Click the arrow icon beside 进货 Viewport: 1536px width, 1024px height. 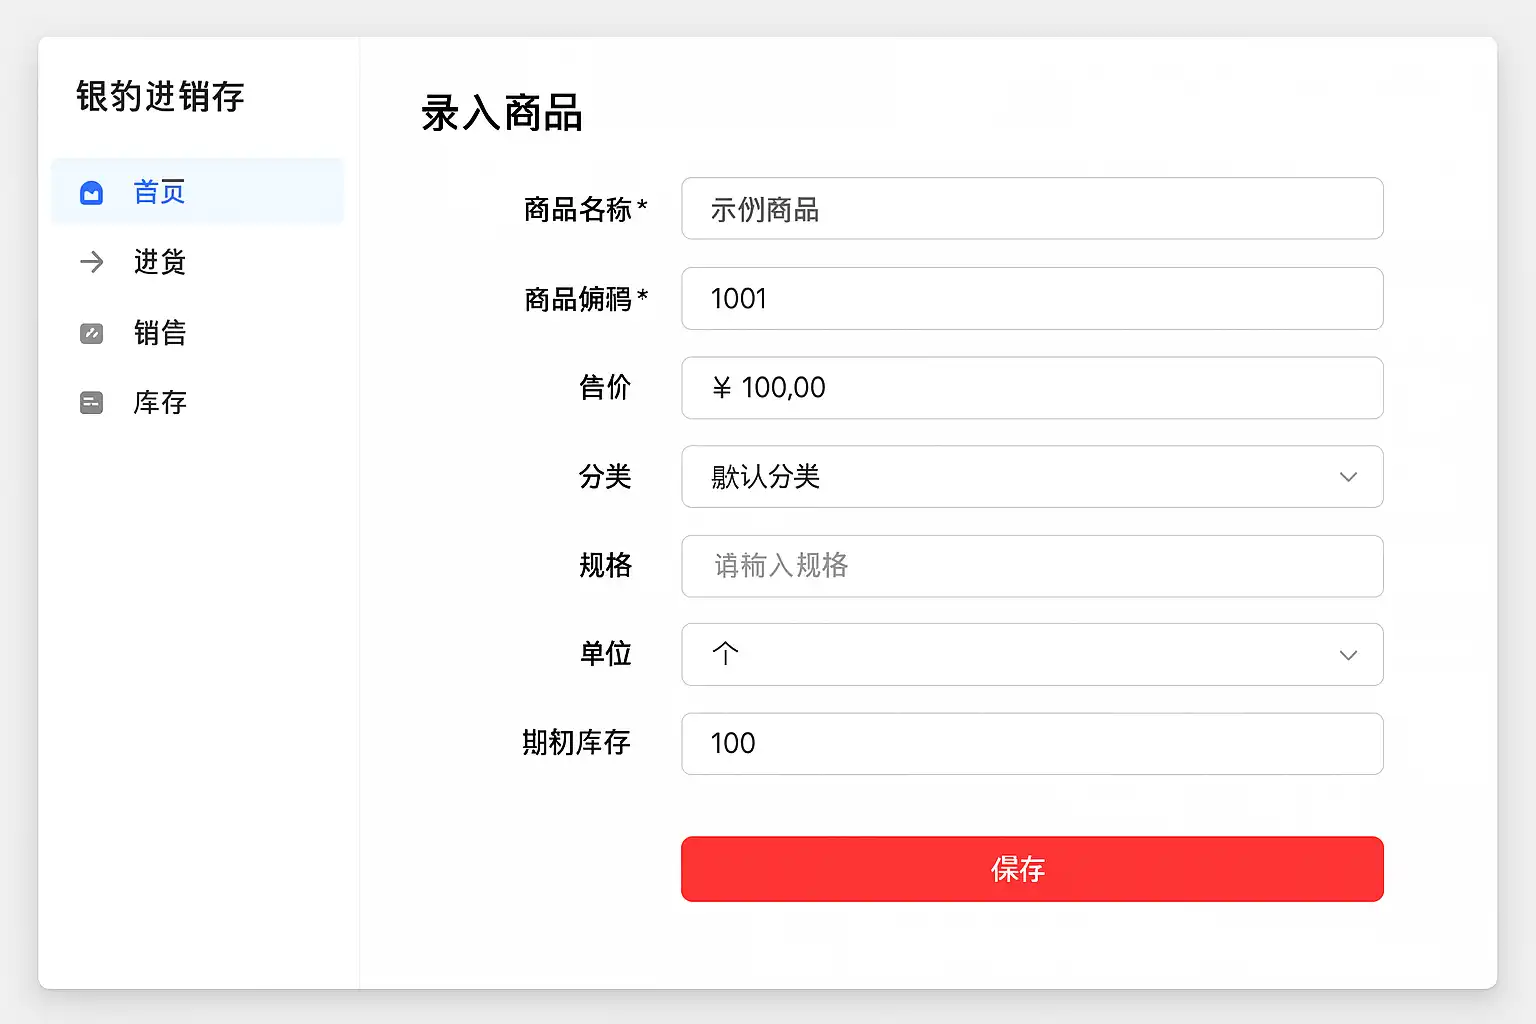(91, 262)
